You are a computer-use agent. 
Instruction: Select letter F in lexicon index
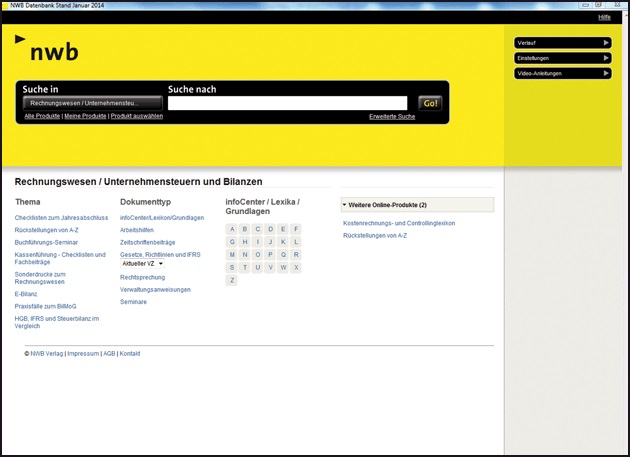pyautogui.click(x=296, y=229)
